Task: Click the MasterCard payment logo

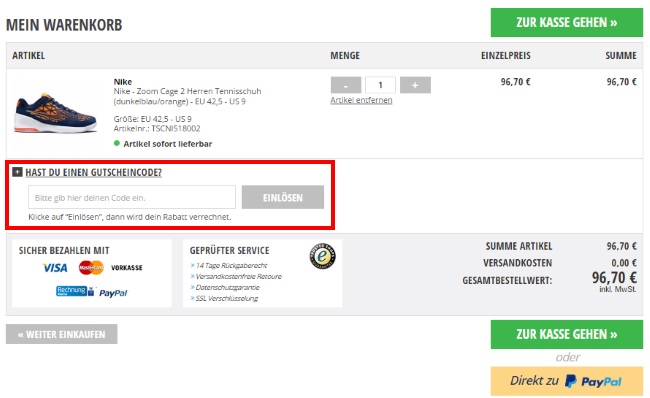Action: point(91,268)
